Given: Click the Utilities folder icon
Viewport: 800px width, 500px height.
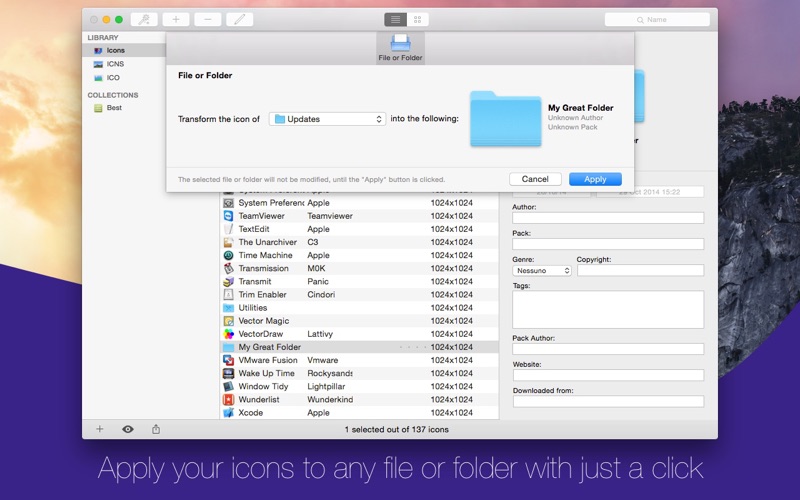Looking at the screenshot, I should tap(229, 308).
